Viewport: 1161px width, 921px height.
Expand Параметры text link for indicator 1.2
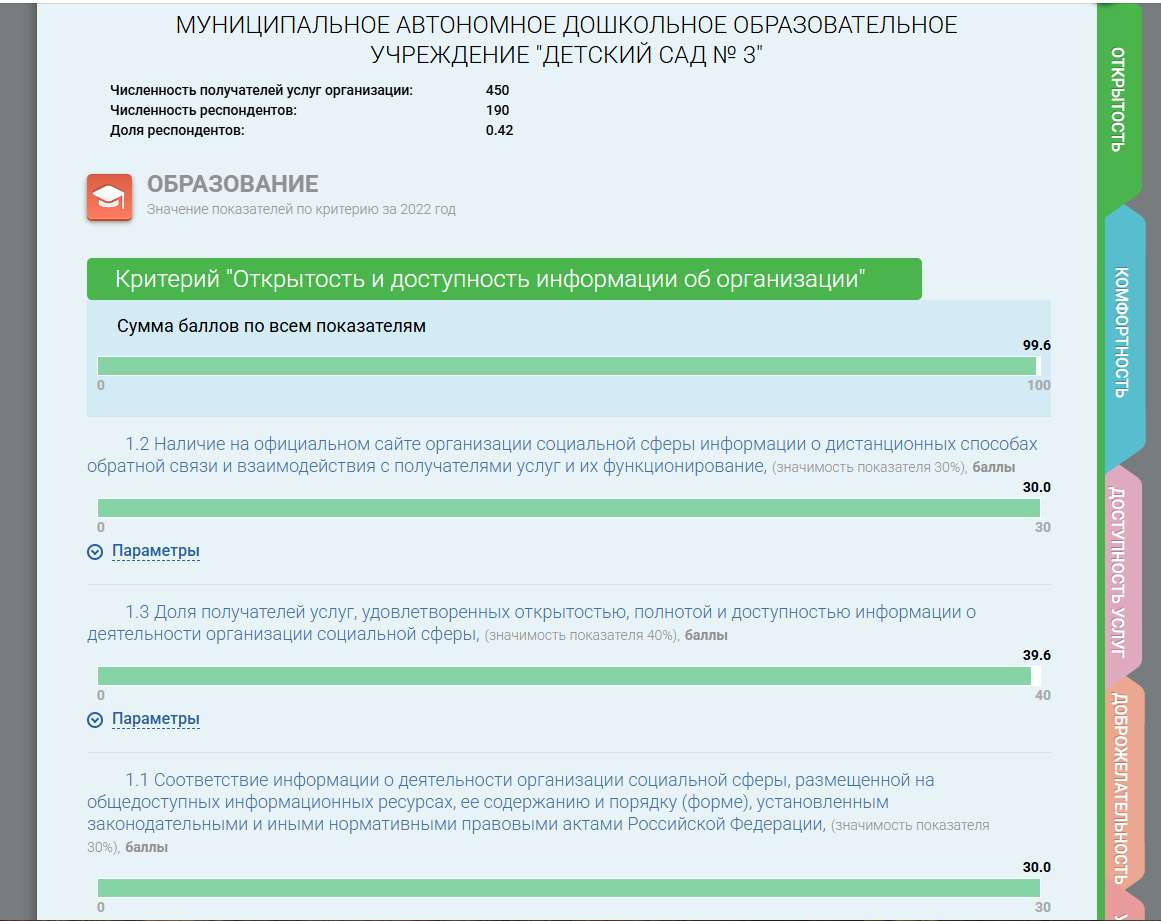[155, 551]
